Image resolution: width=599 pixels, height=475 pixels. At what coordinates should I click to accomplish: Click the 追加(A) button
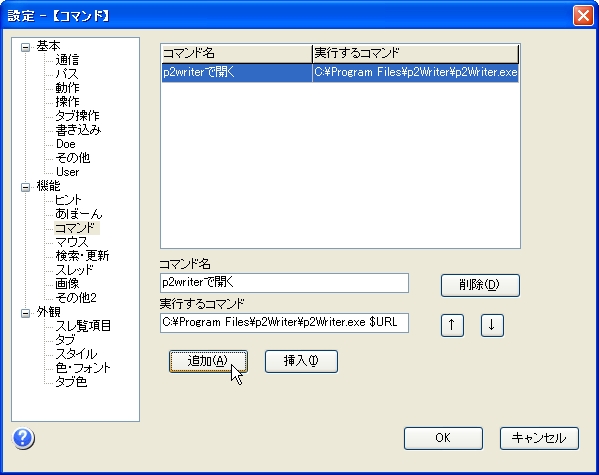click(x=208, y=361)
